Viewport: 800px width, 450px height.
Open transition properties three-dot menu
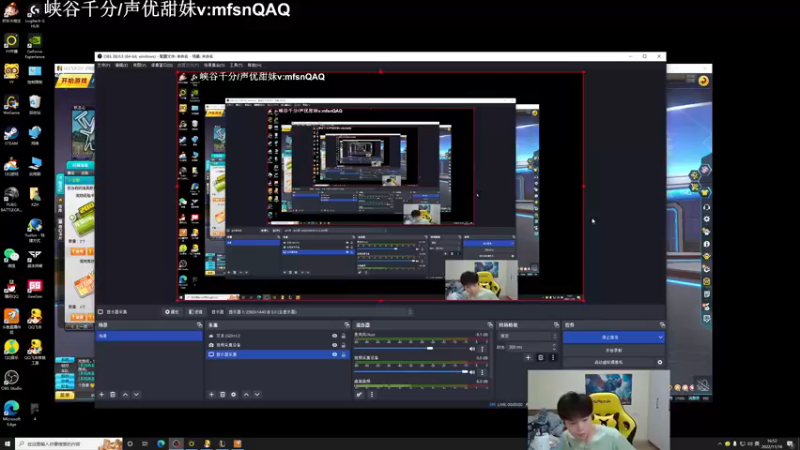pos(553,358)
